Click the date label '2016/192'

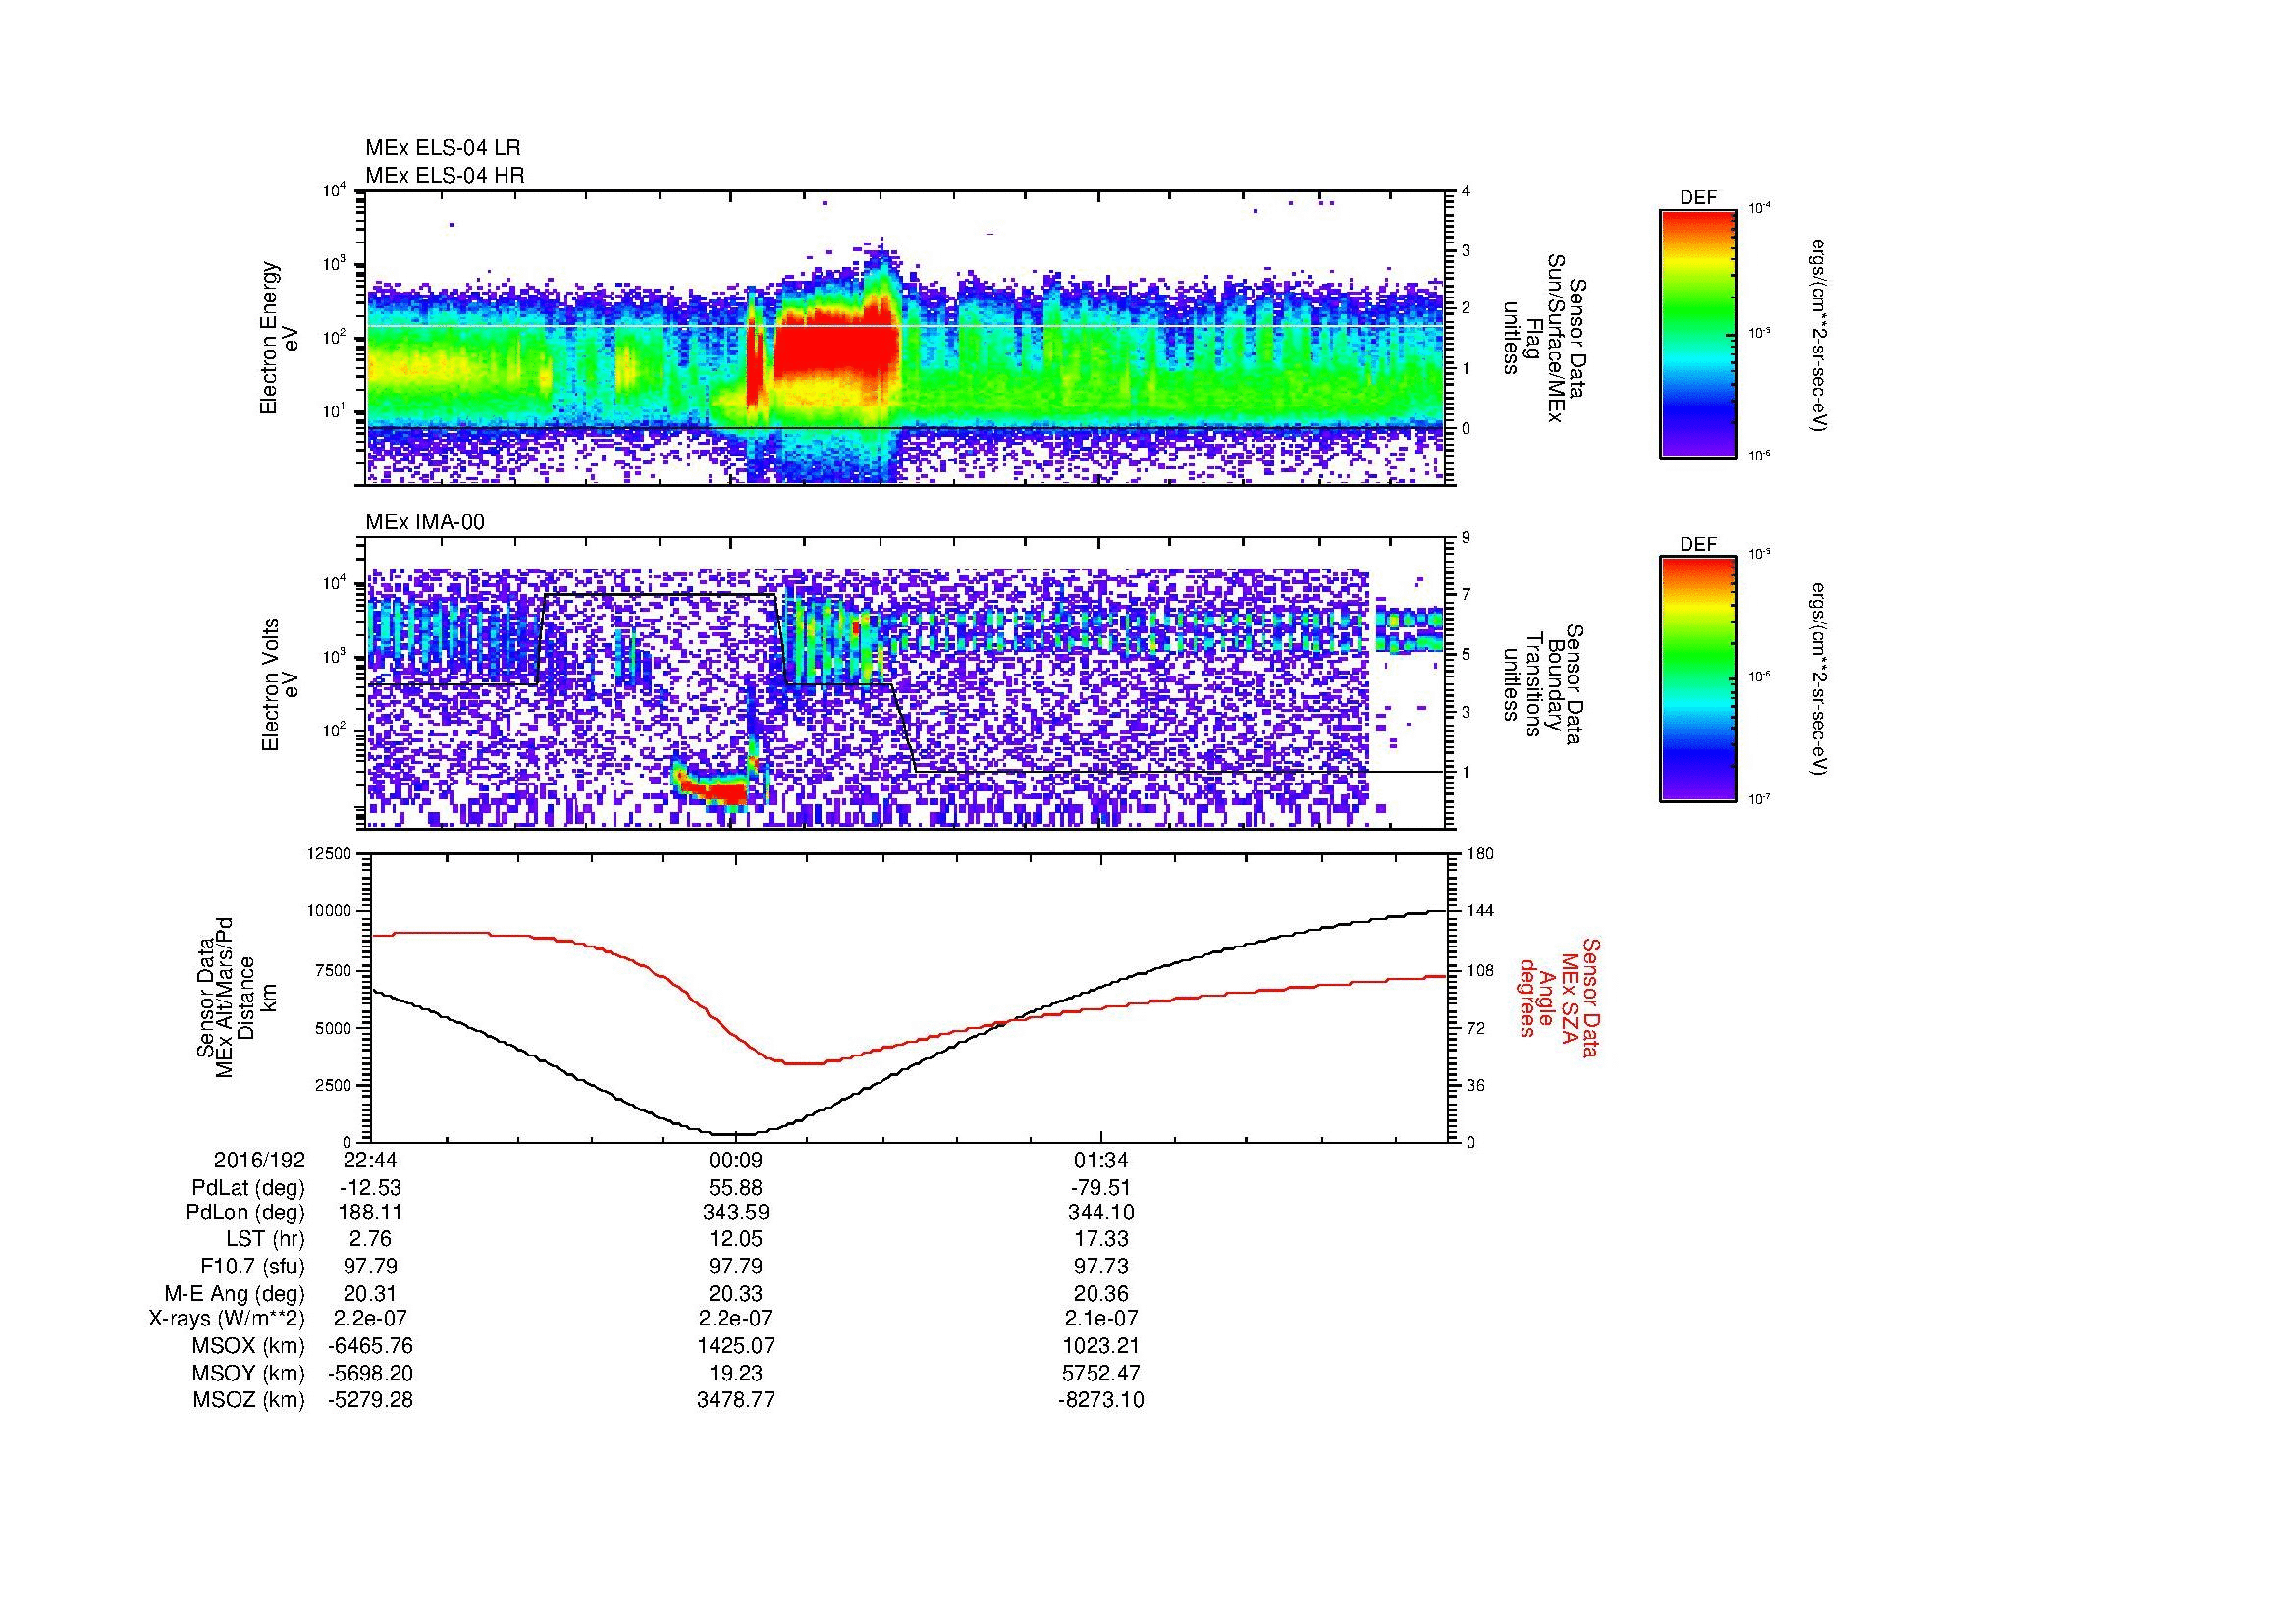point(259,1161)
